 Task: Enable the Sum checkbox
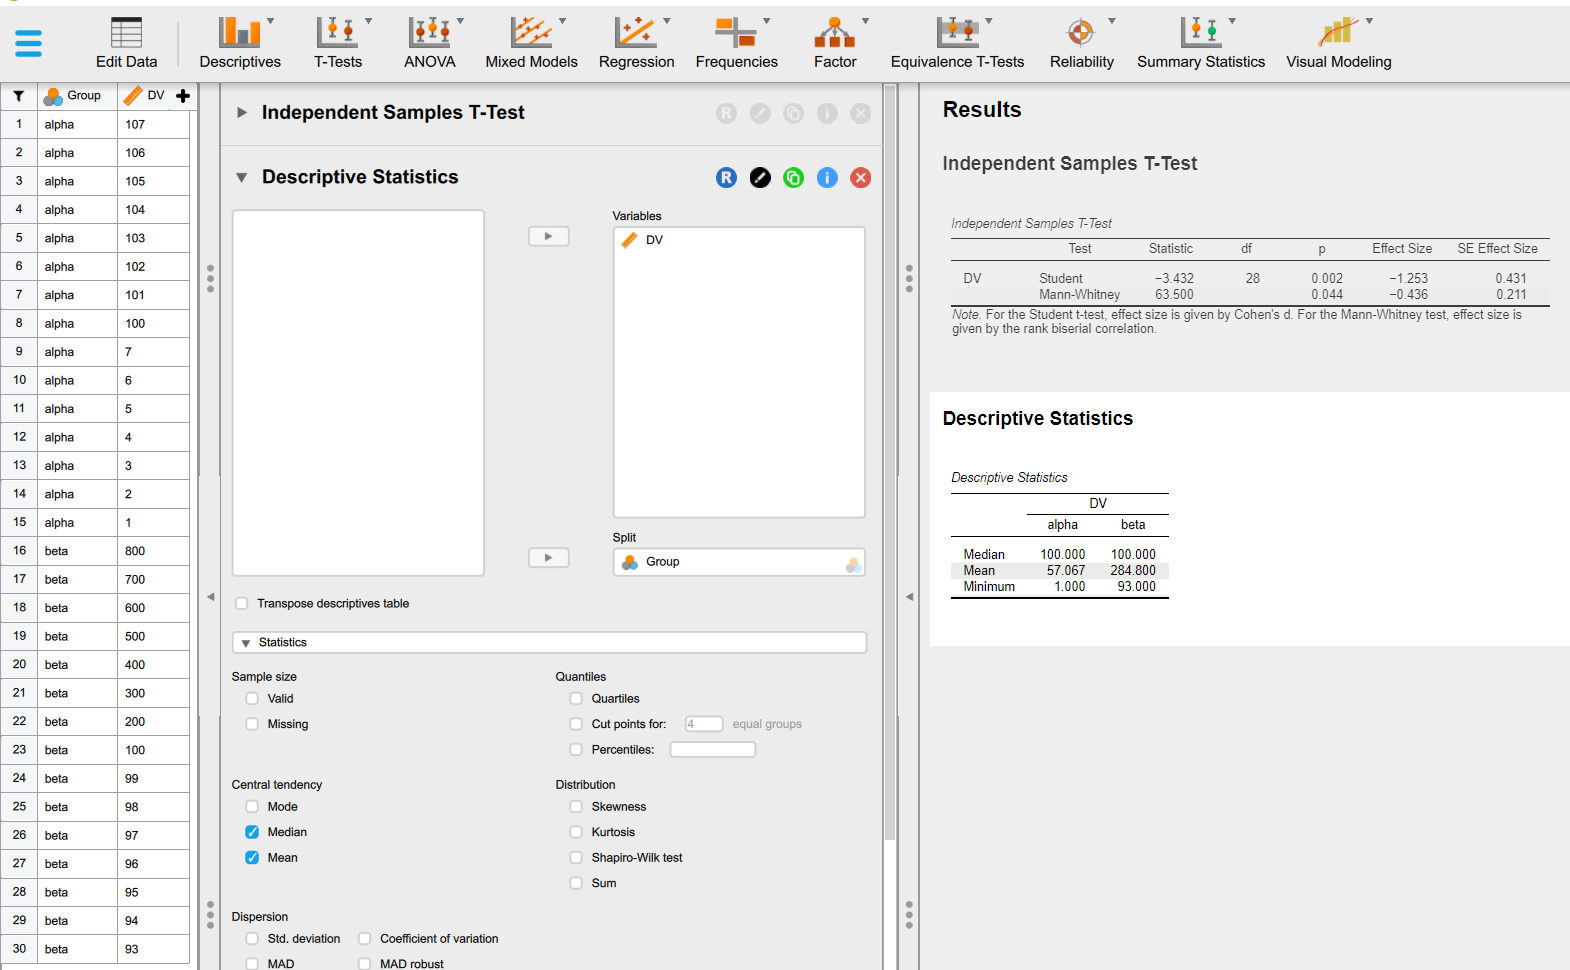(576, 883)
